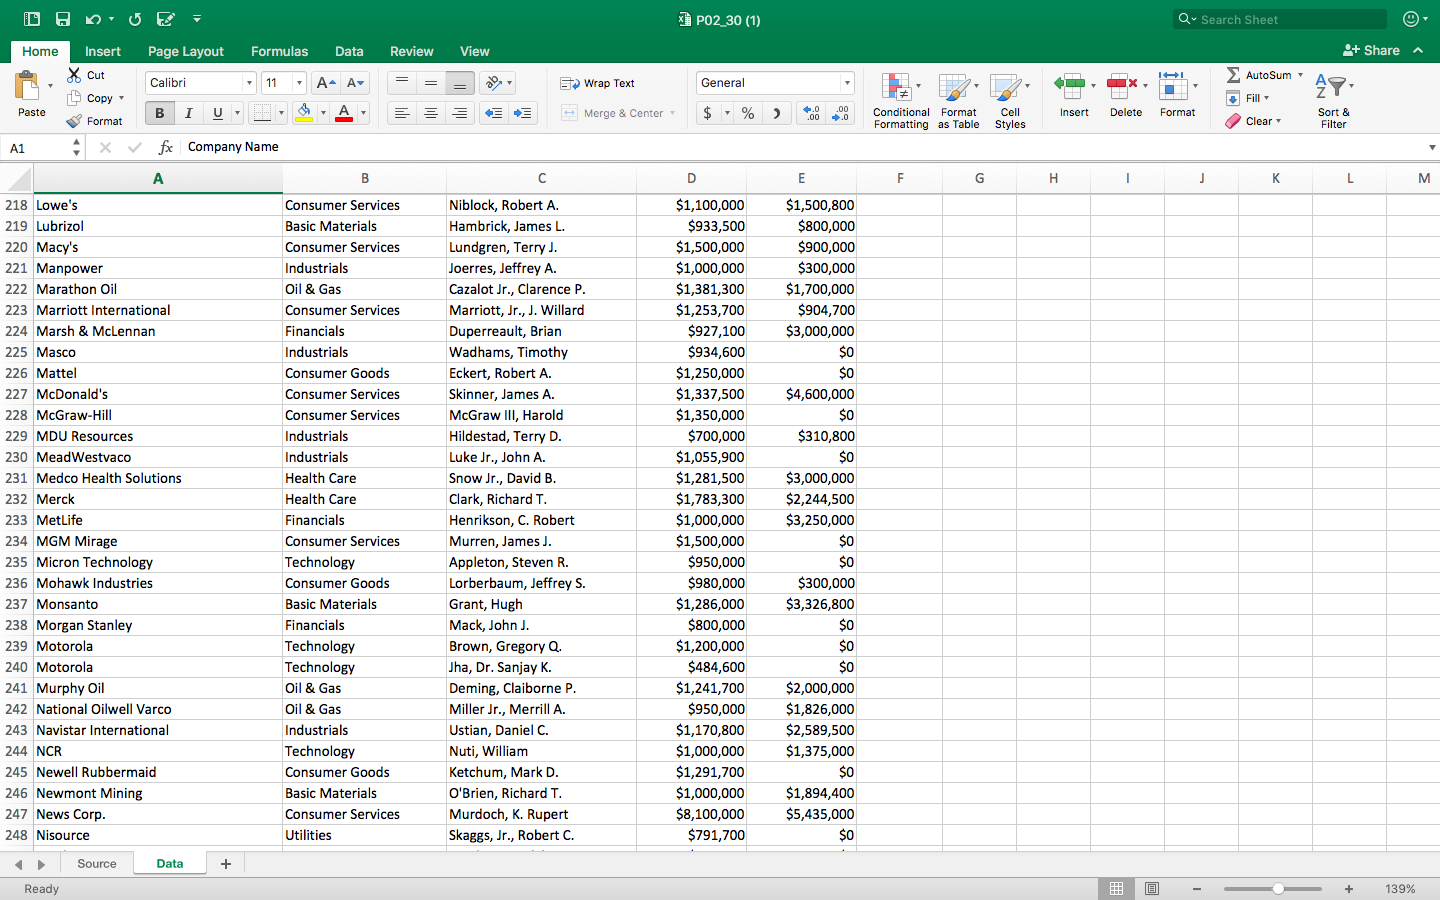
Task: Click the Insert cells button
Action: [1074, 95]
